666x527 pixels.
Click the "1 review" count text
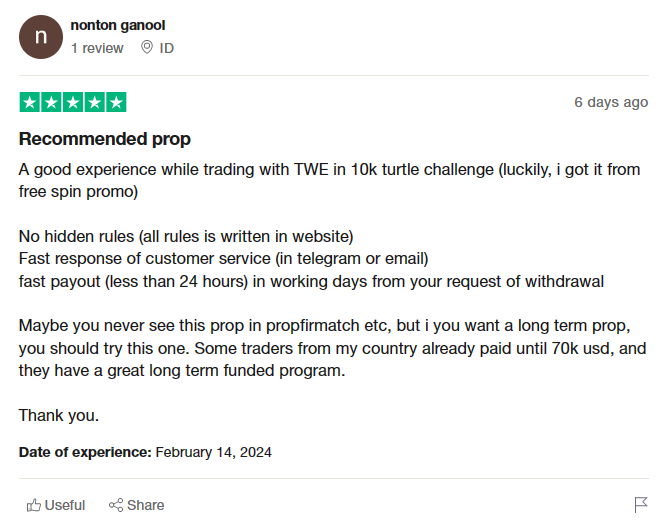click(x=97, y=48)
